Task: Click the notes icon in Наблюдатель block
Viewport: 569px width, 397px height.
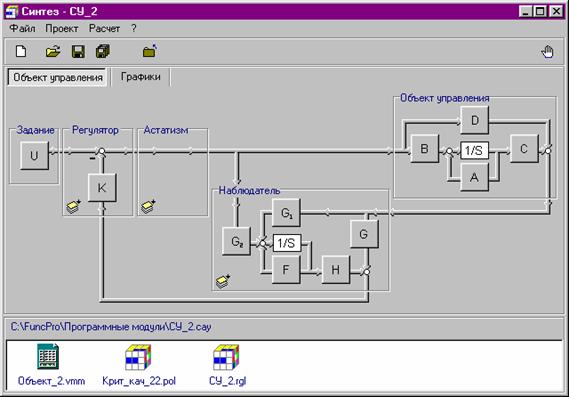Action: (x=223, y=281)
